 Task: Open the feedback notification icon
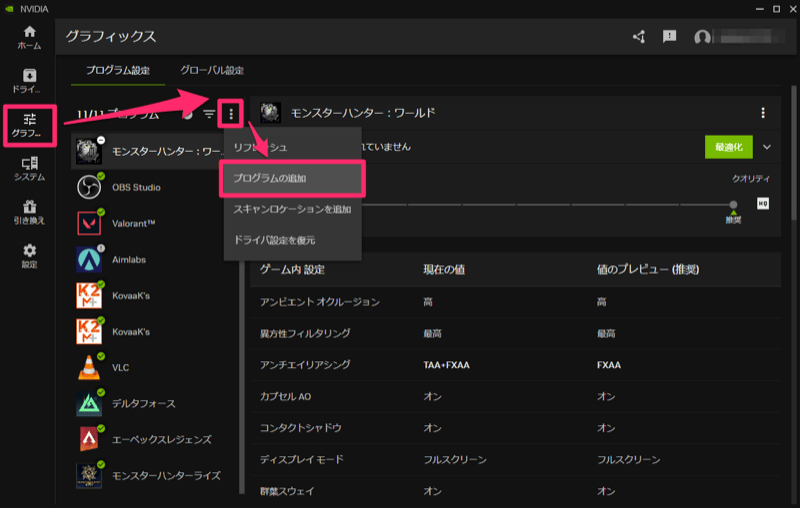click(669, 36)
